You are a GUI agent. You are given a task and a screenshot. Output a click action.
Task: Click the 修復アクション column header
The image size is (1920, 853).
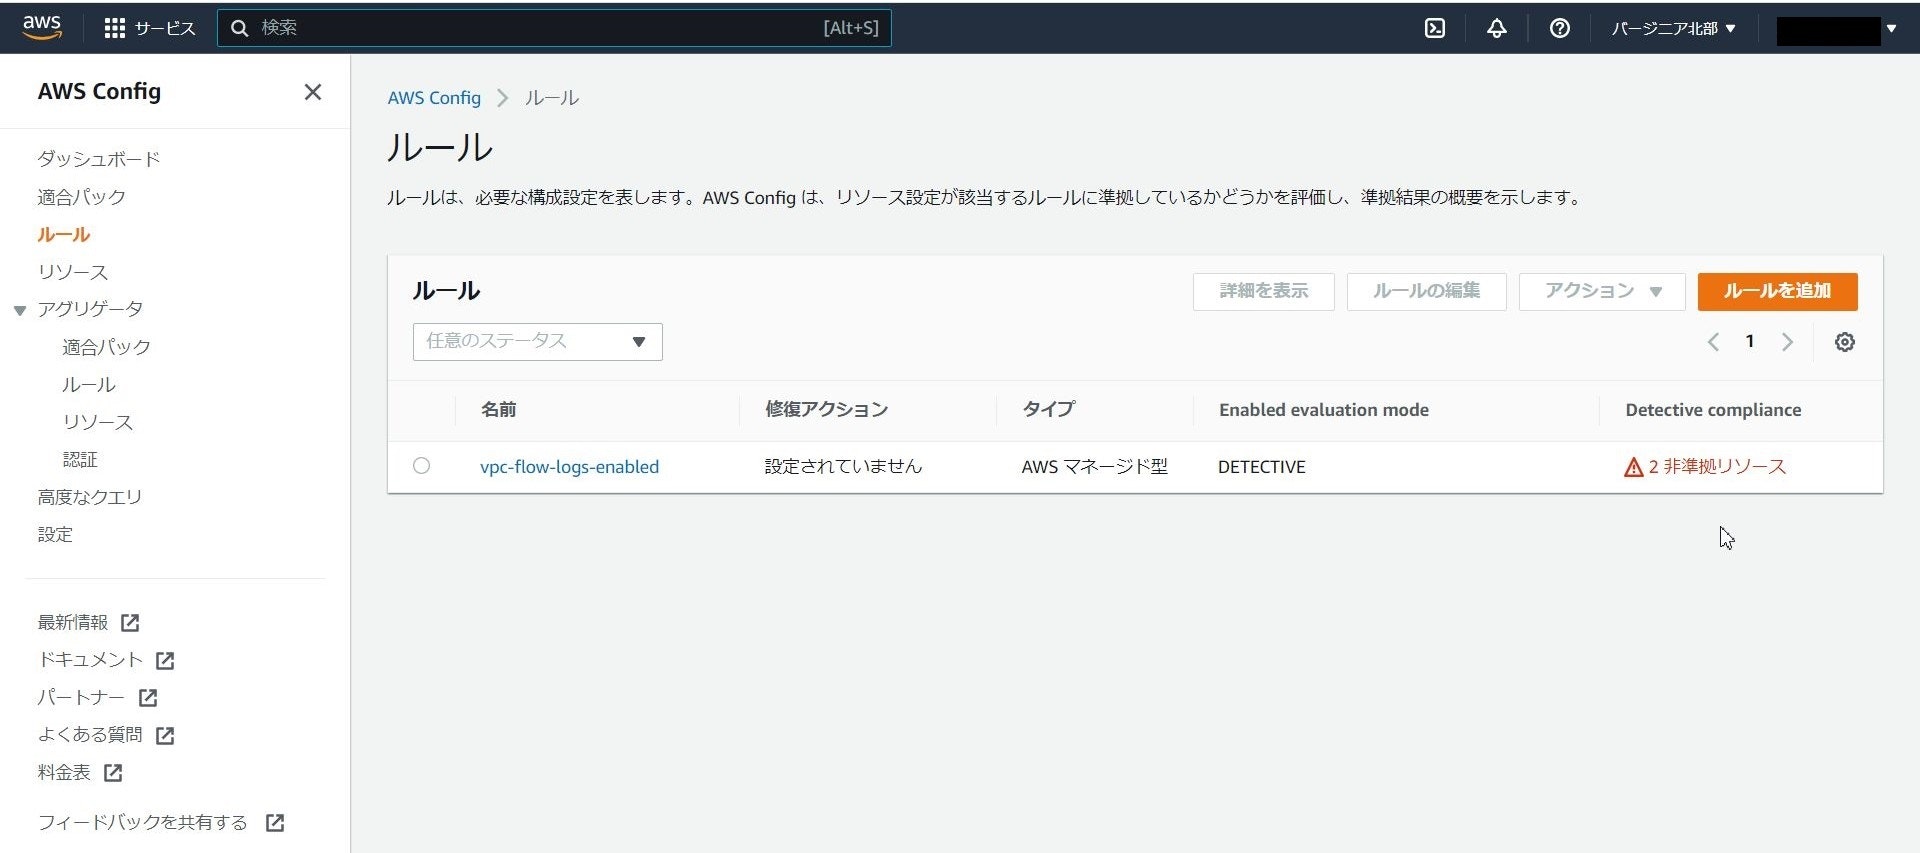tap(827, 410)
